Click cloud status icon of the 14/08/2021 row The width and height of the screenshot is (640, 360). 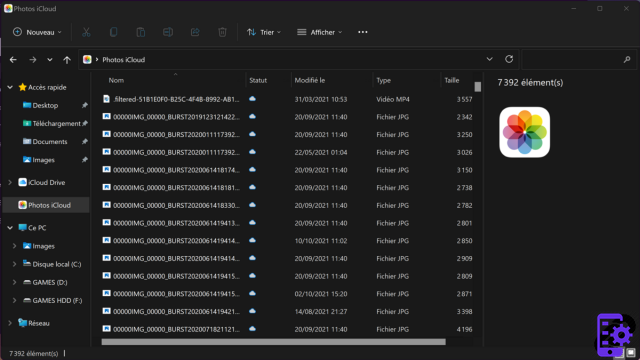253,311
